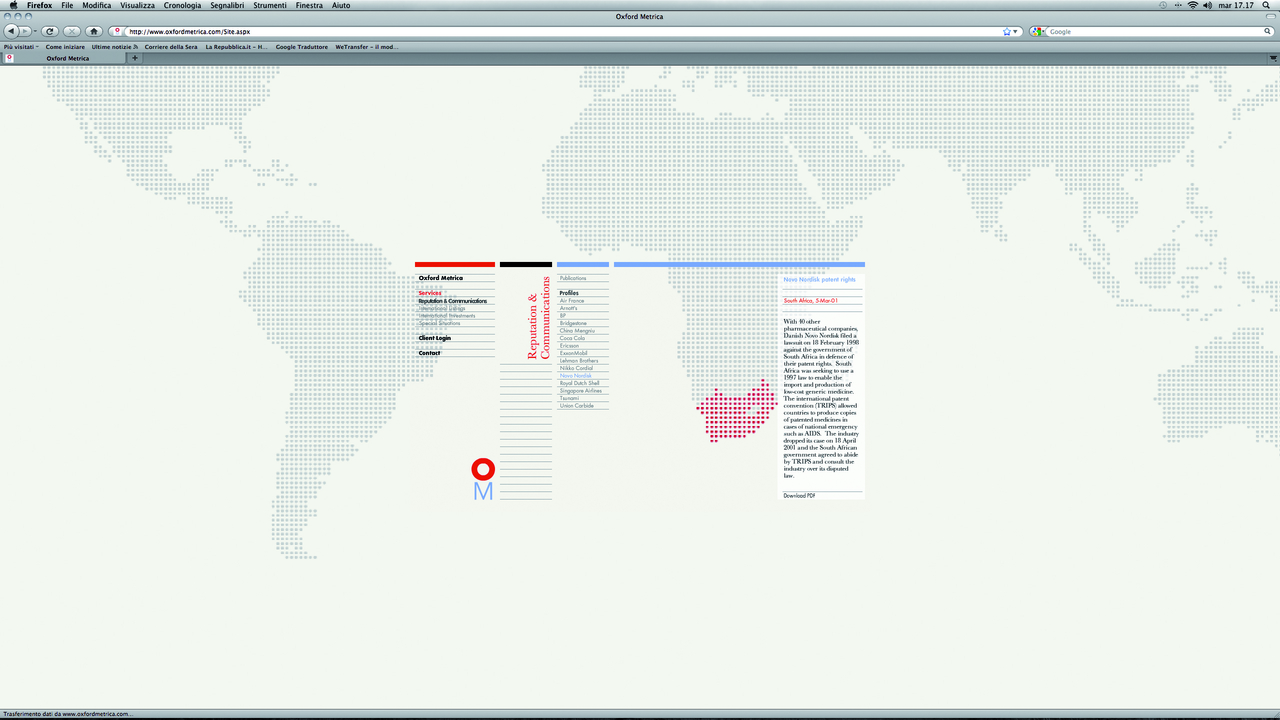Click the Download PDF link
Viewport: 1280px width, 720px height.
click(799, 495)
